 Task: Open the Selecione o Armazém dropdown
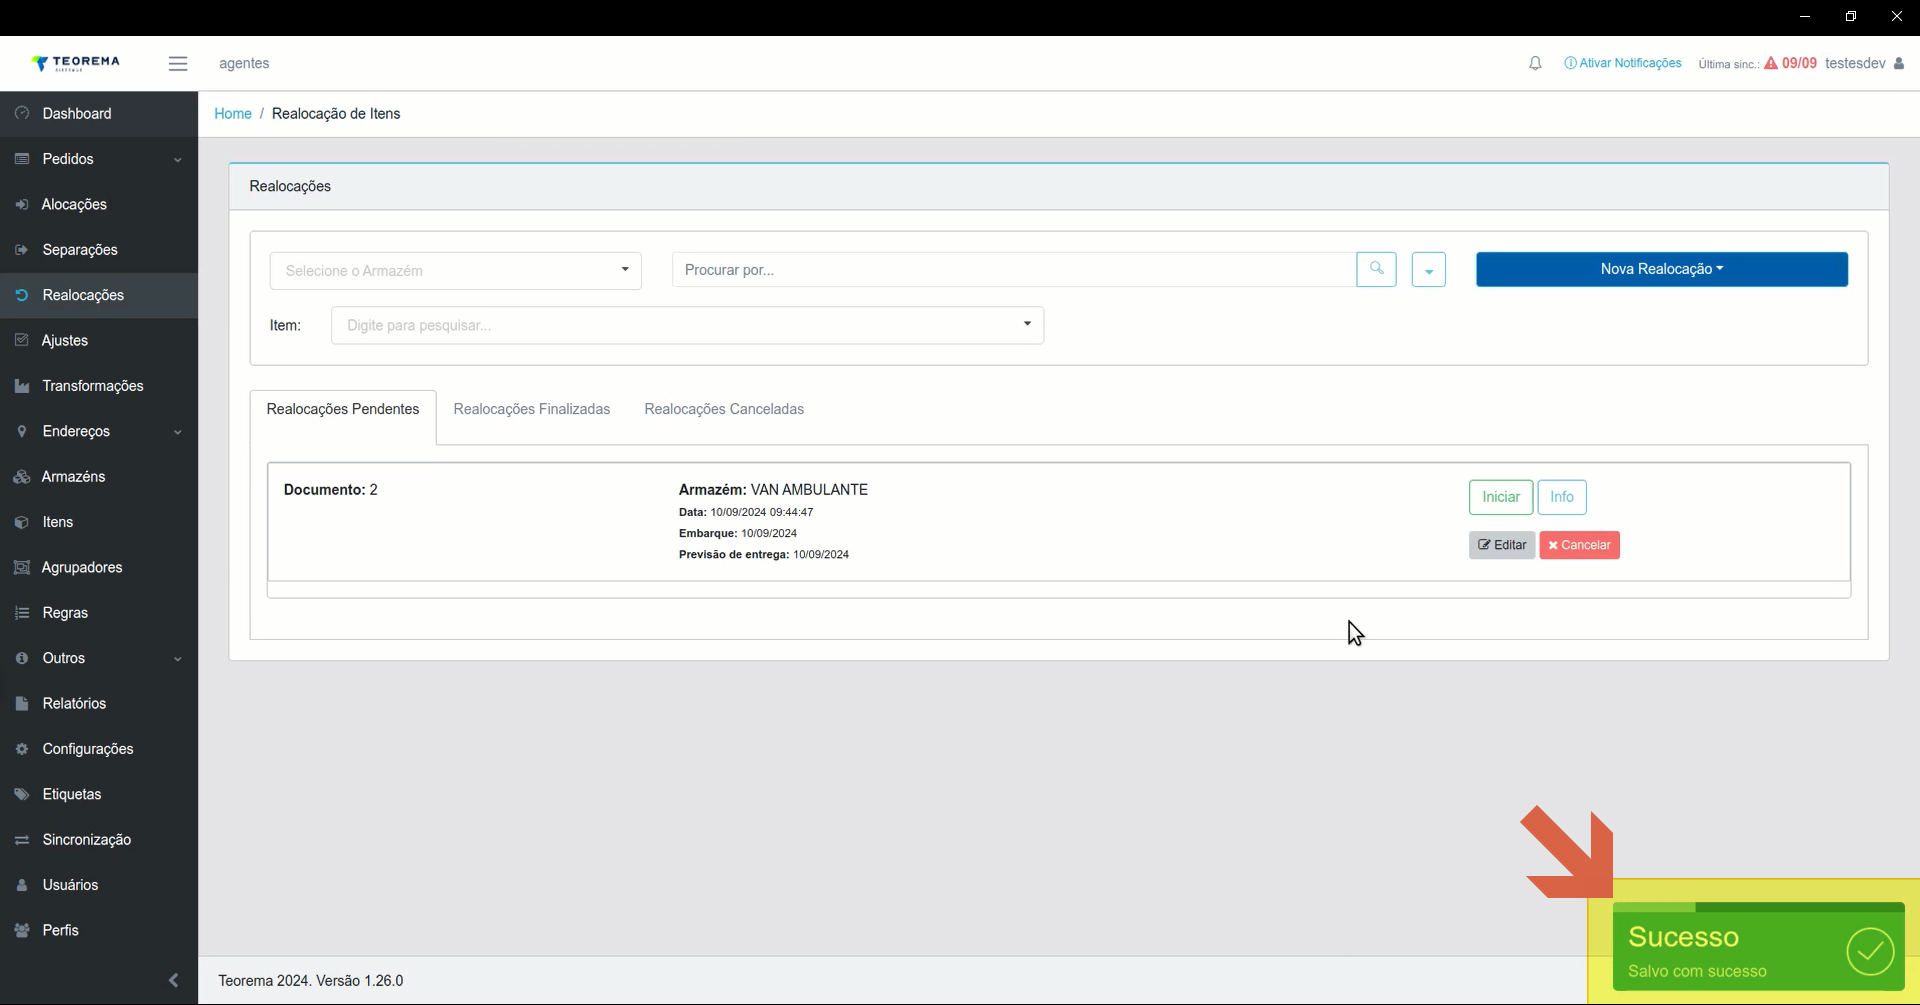pos(456,270)
